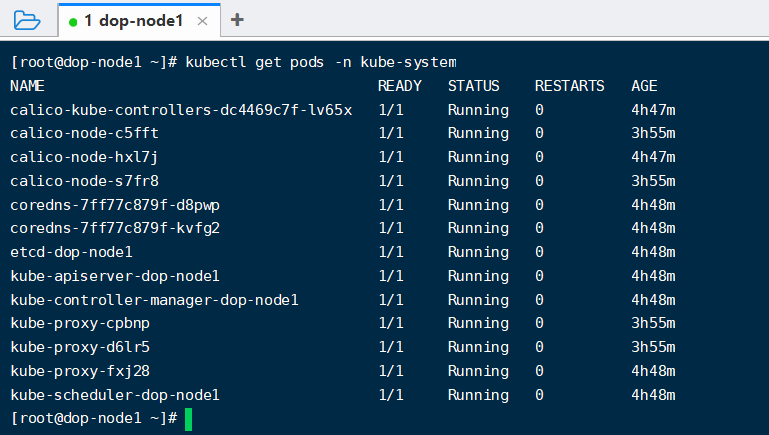Click the kube-proxy-d6lr5 pod name
Image resolution: width=769 pixels, height=435 pixels.
click(x=80, y=347)
